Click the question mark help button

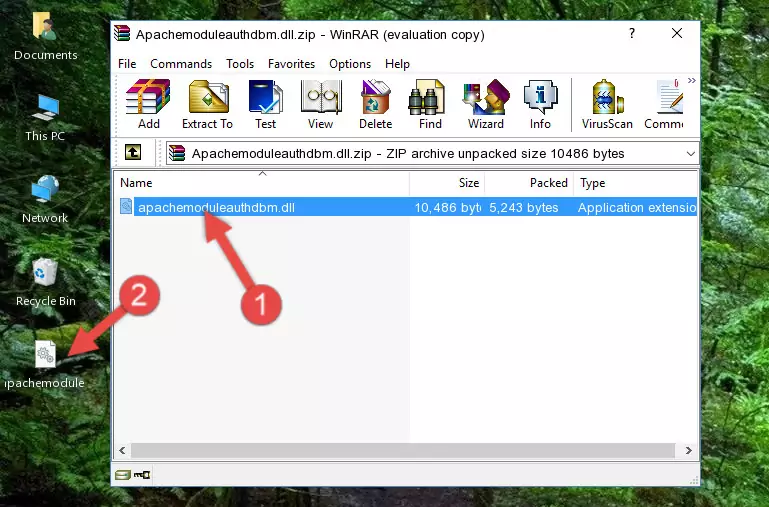632,33
